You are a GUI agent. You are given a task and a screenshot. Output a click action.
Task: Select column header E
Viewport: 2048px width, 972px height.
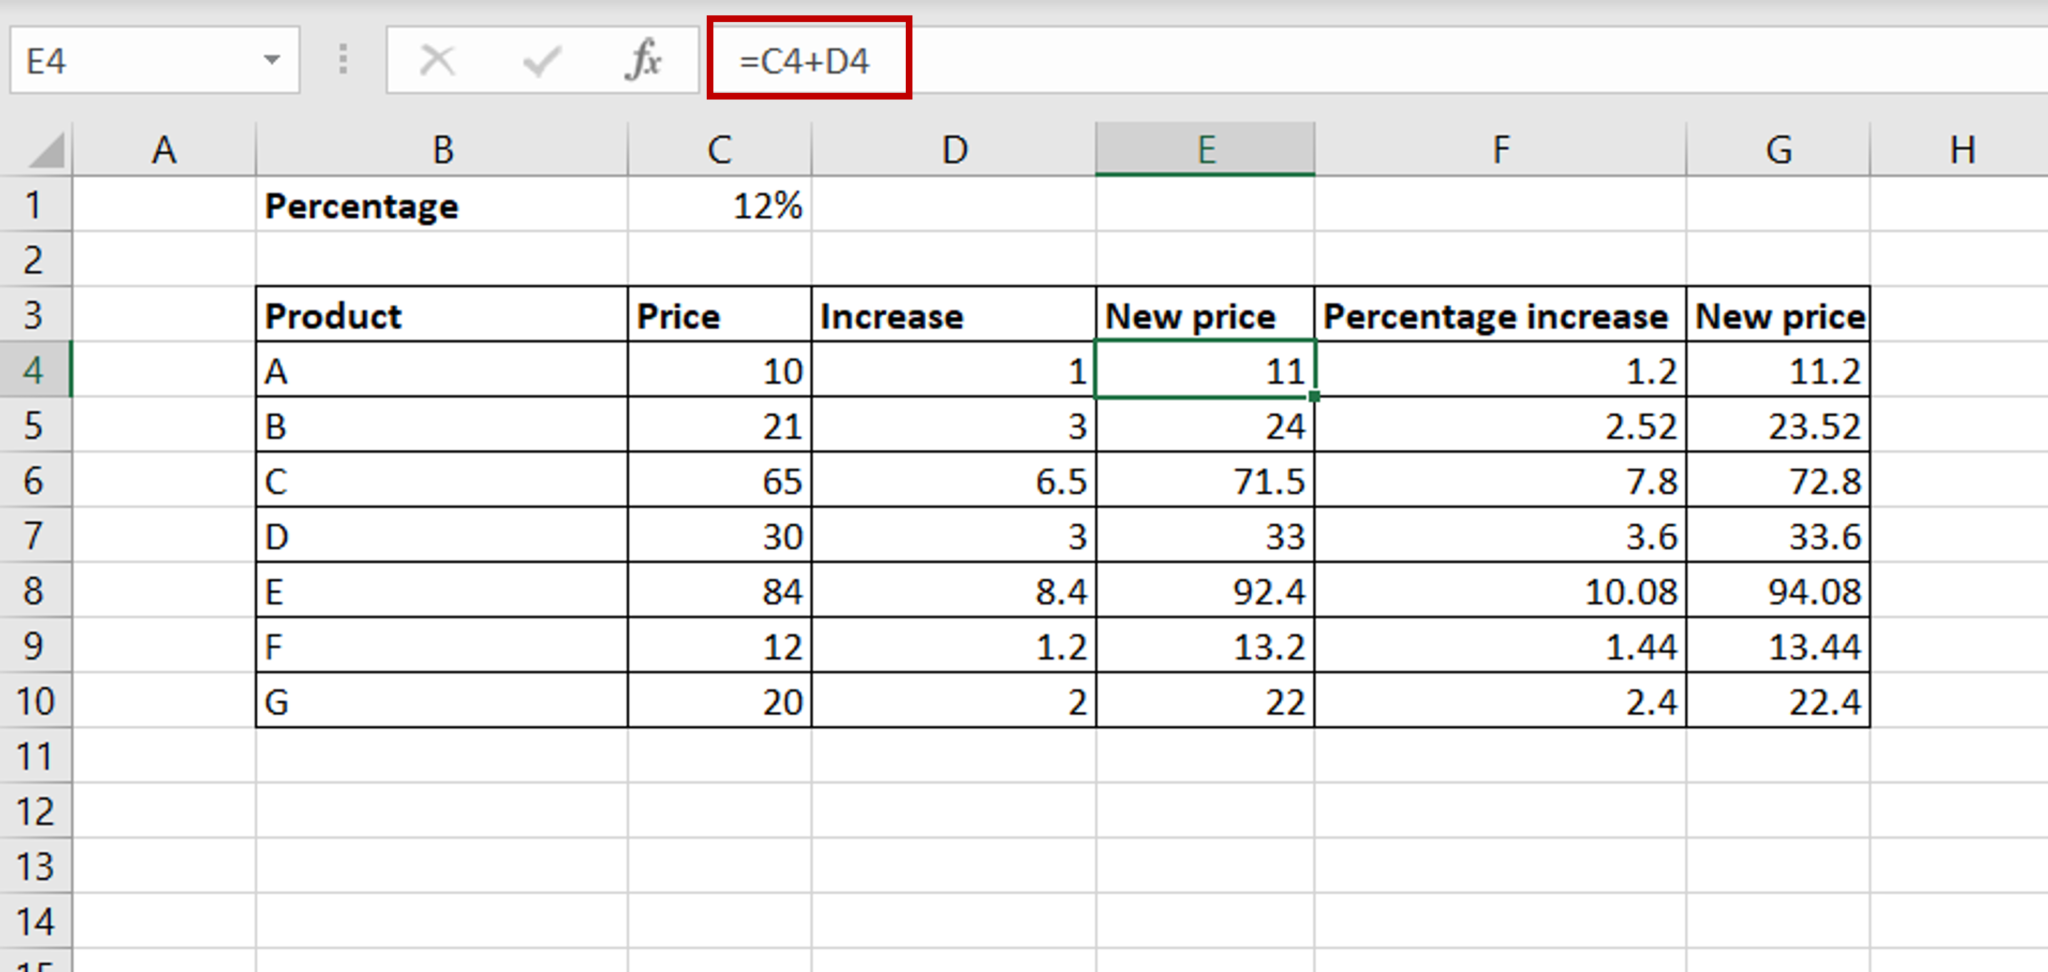point(1205,148)
